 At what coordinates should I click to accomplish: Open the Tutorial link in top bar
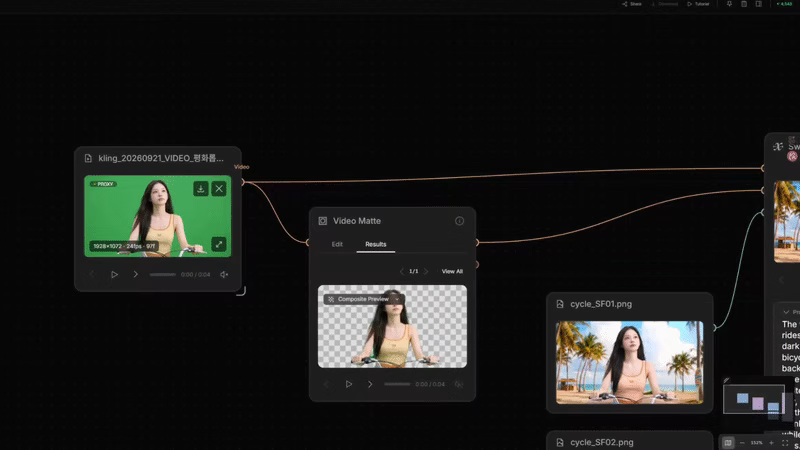coord(698,4)
